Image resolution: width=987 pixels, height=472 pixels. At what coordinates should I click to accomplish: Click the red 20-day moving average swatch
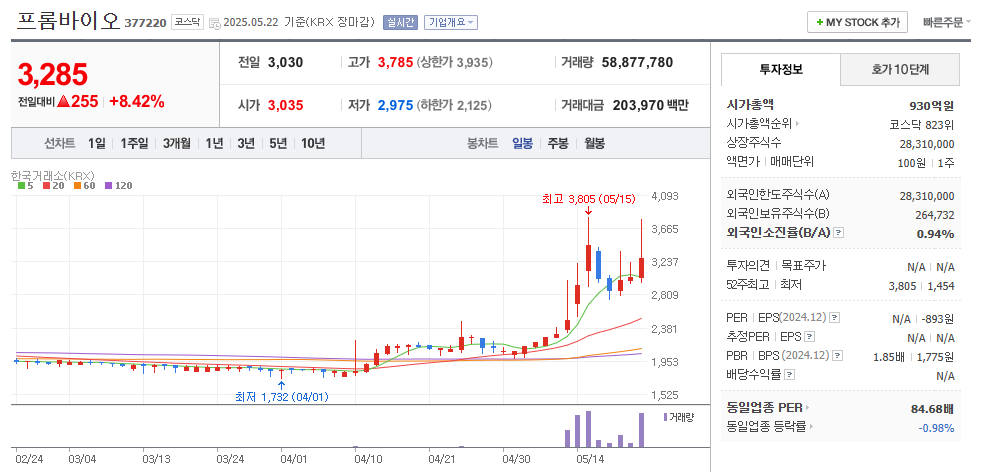point(47,186)
